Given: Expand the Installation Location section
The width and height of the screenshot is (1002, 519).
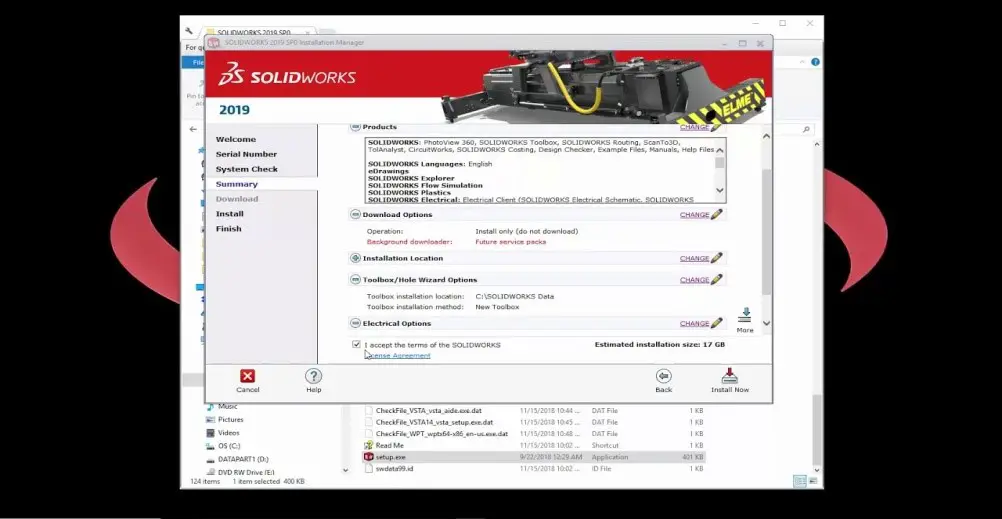Looking at the screenshot, I should click(x=355, y=258).
